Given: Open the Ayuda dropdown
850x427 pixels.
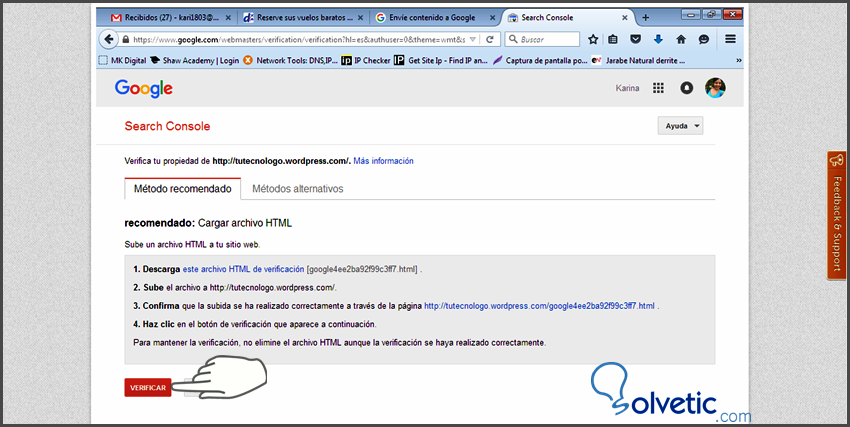Looking at the screenshot, I should [x=680, y=126].
